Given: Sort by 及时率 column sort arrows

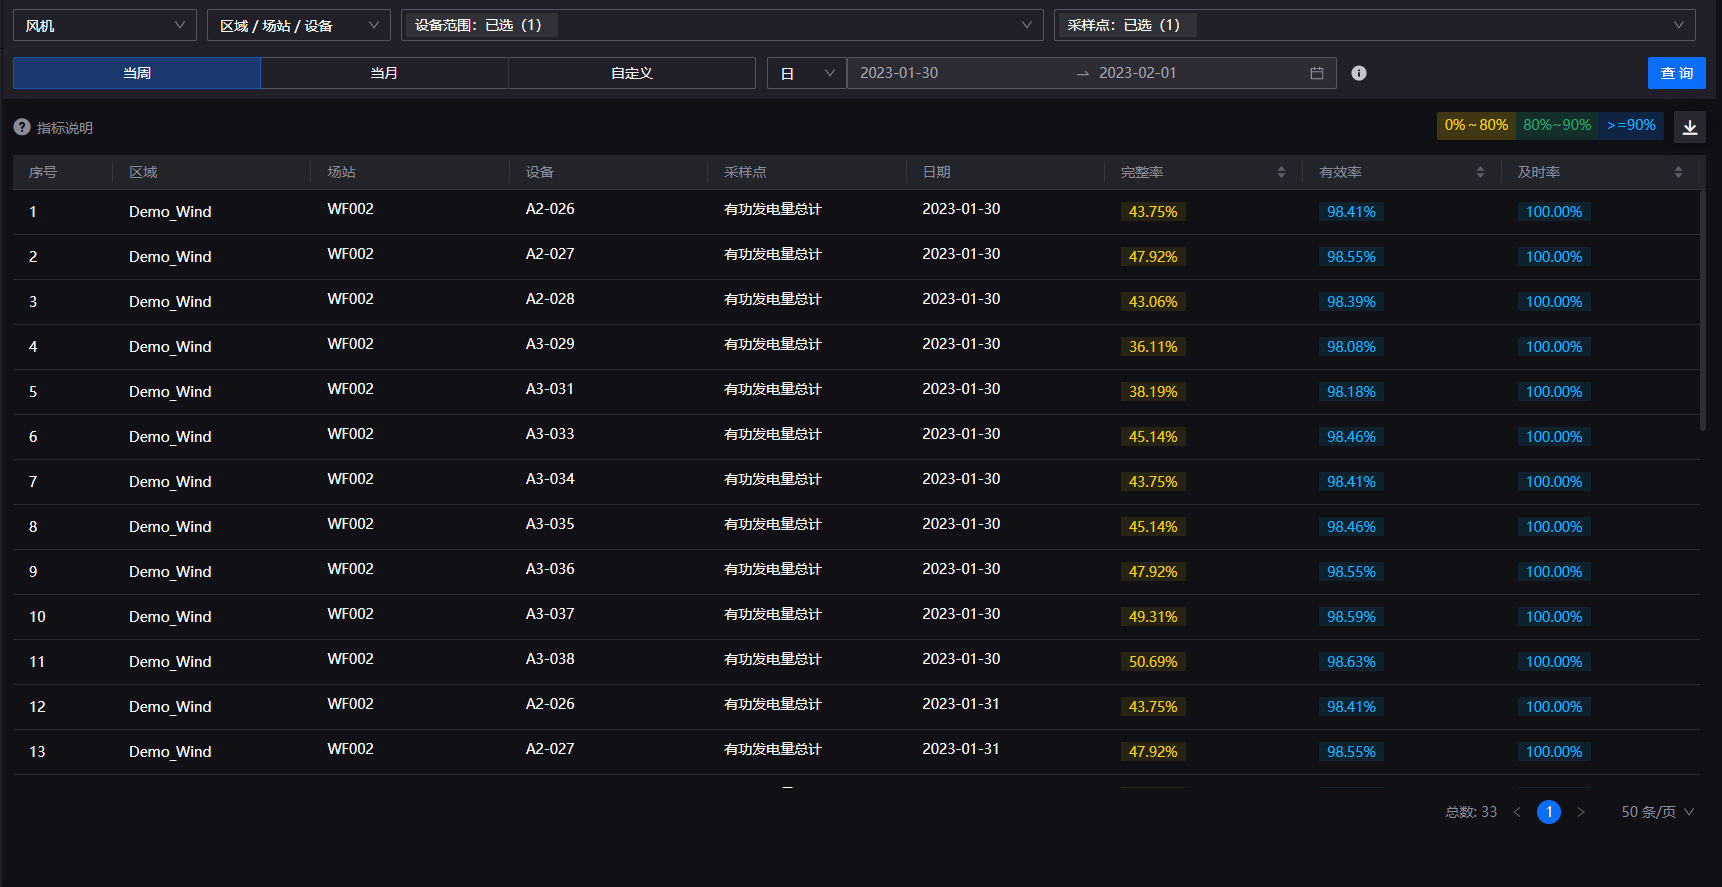Looking at the screenshot, I should (x=1678, y=172).
